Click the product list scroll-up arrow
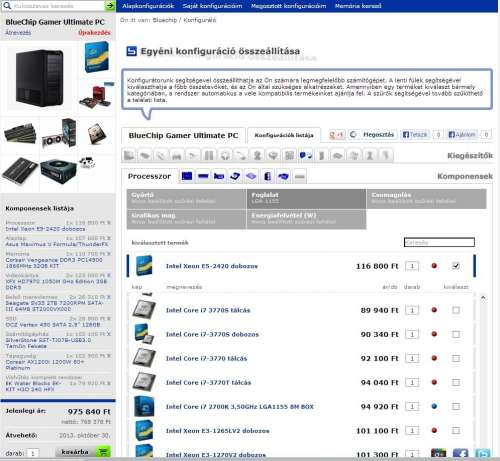Viewport: 500px width, 461px height. (x=483, y=297)
